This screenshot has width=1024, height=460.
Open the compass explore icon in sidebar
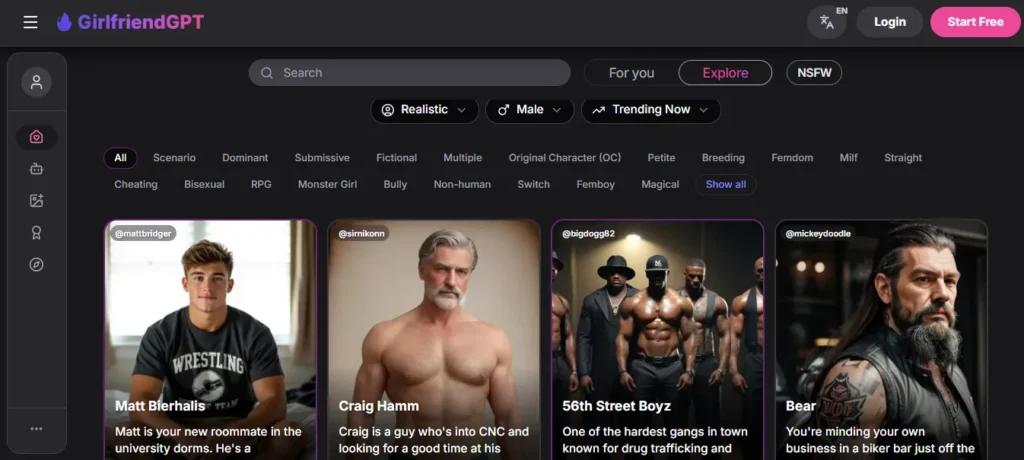point(37,265)
